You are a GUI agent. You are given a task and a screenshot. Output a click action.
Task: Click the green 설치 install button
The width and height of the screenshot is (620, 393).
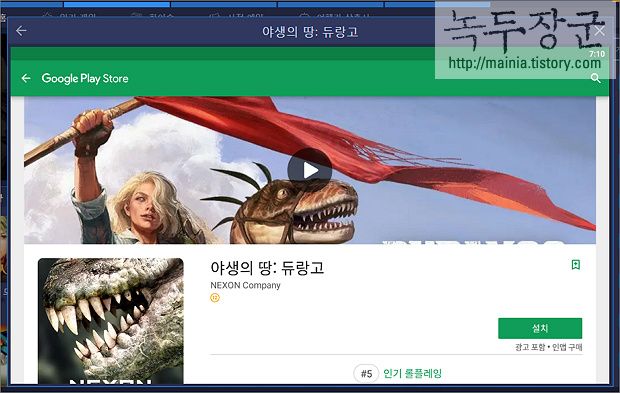[540, 328]
